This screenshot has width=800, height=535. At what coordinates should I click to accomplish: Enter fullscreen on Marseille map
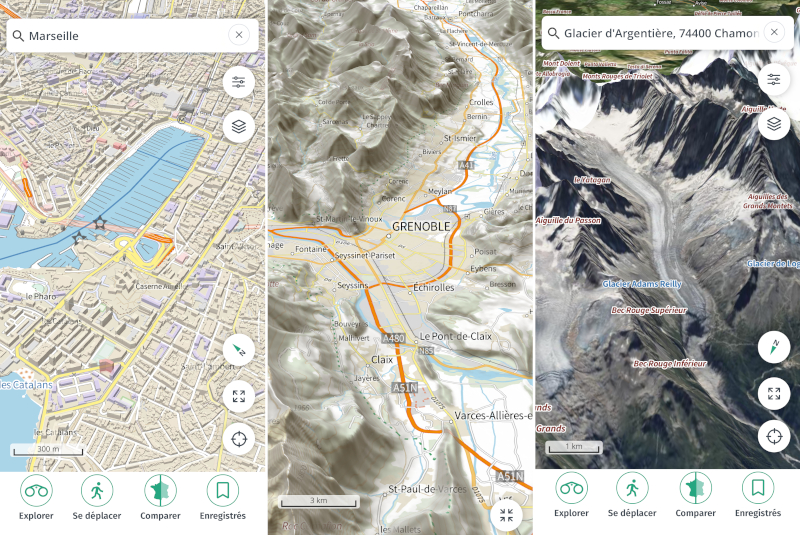[x=239, y=396]
